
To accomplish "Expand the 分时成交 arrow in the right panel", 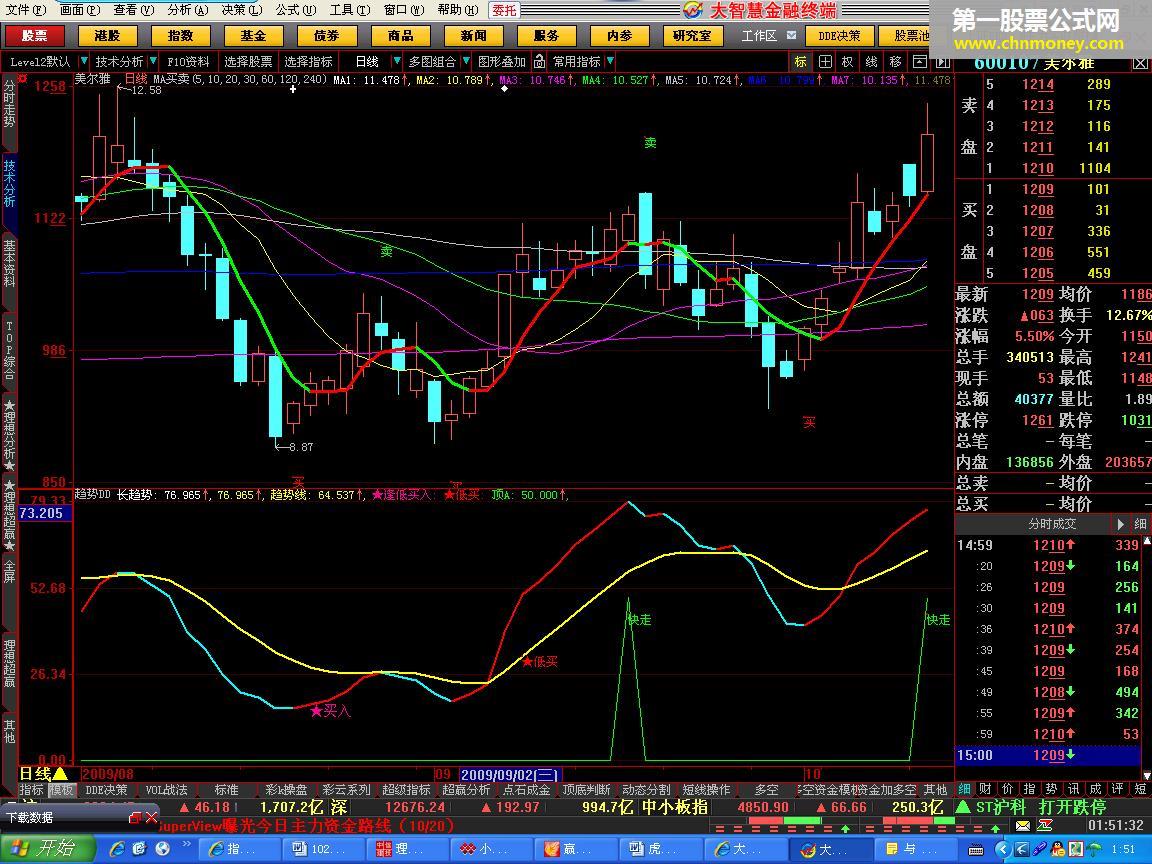I will [x=1120, y=524].
